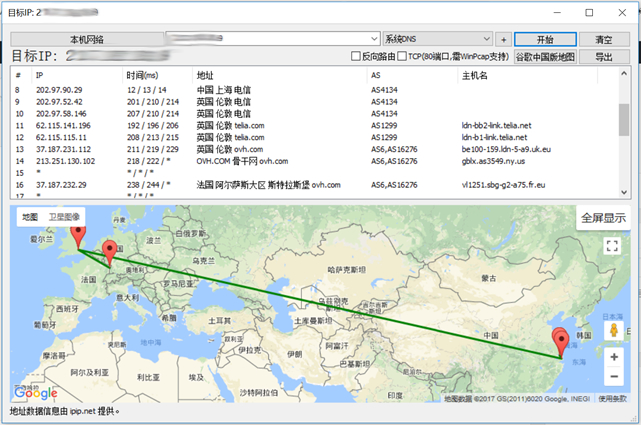The image size is (641, 425).
Task: Switch to 卫星图像 satellite view
Action: (66, 217)
